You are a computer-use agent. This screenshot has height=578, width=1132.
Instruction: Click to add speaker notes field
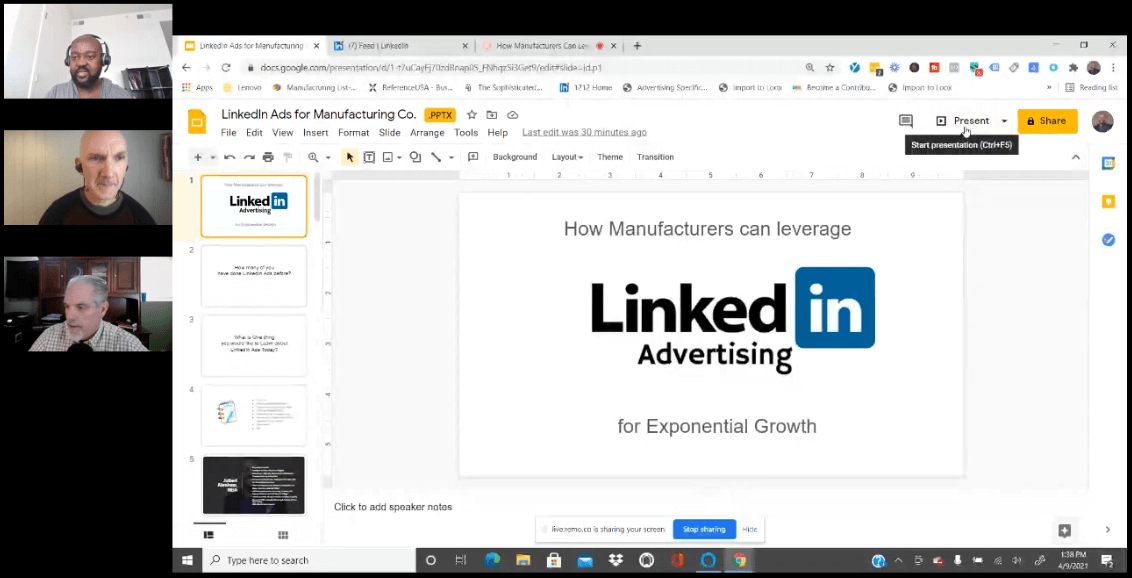click(393, 507)
